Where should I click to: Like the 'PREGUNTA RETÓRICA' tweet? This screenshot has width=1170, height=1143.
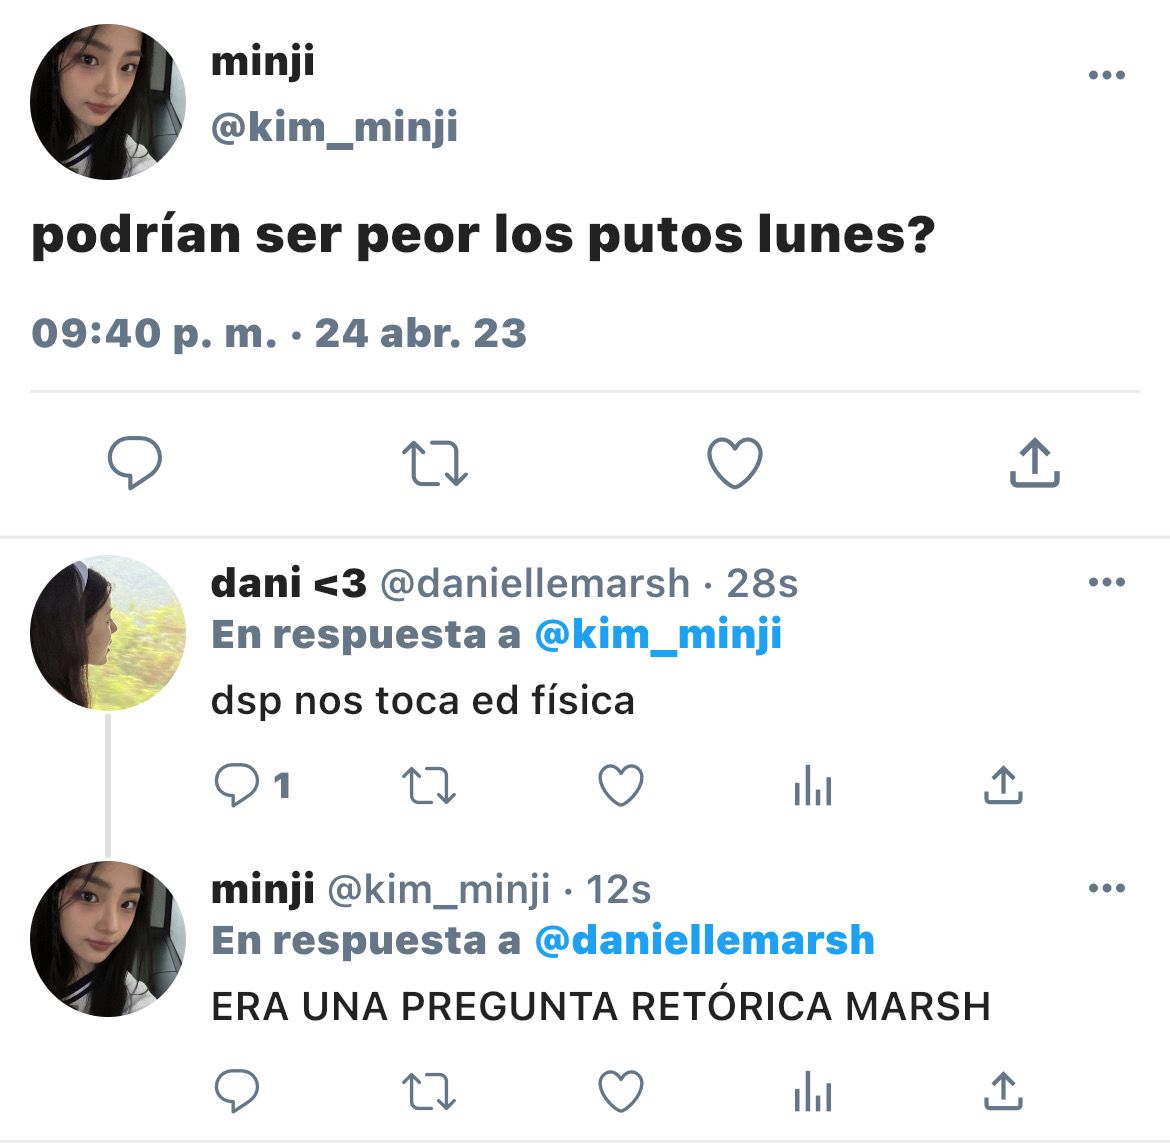tap(621, 1092)
